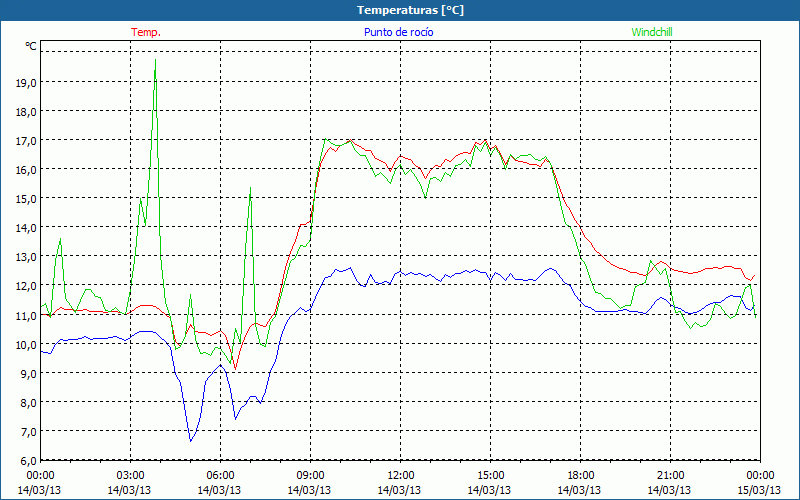Screen dimensions: 800x500
Task: Click the 21:00 time axis label
Action: click(x=670, y=476)
